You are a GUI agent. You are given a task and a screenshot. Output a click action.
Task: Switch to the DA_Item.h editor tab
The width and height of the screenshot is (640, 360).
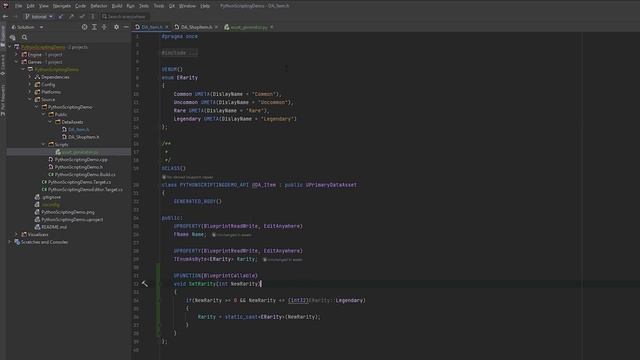point(152,27)
